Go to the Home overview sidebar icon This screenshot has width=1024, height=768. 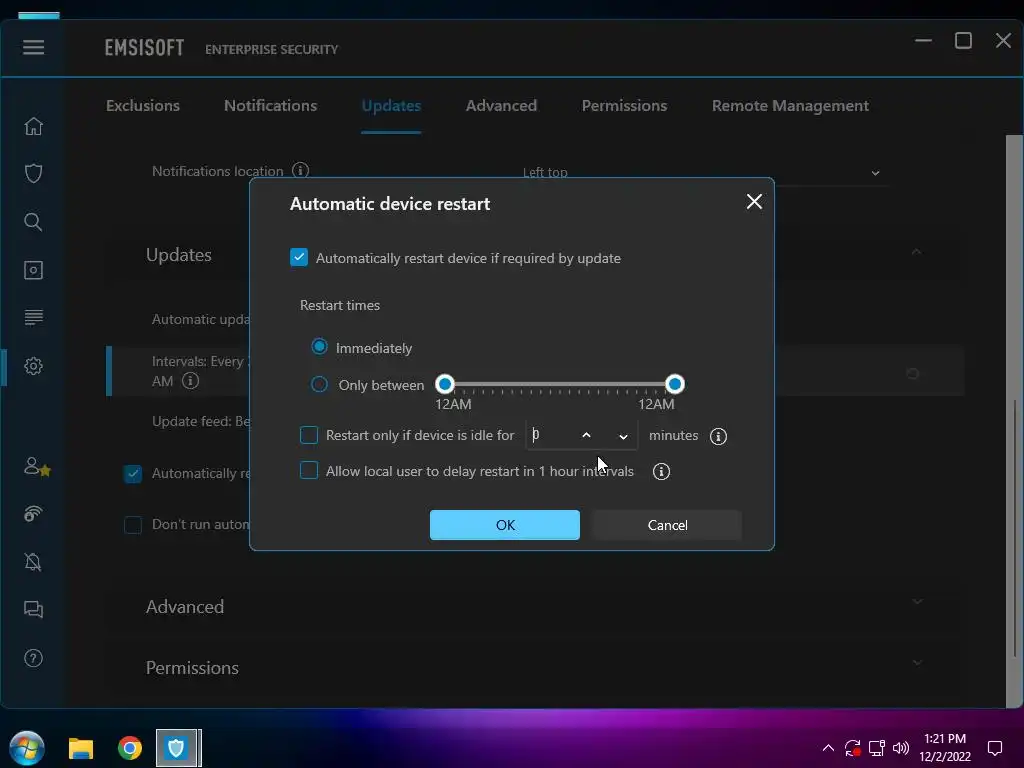[x=33, y=126]
